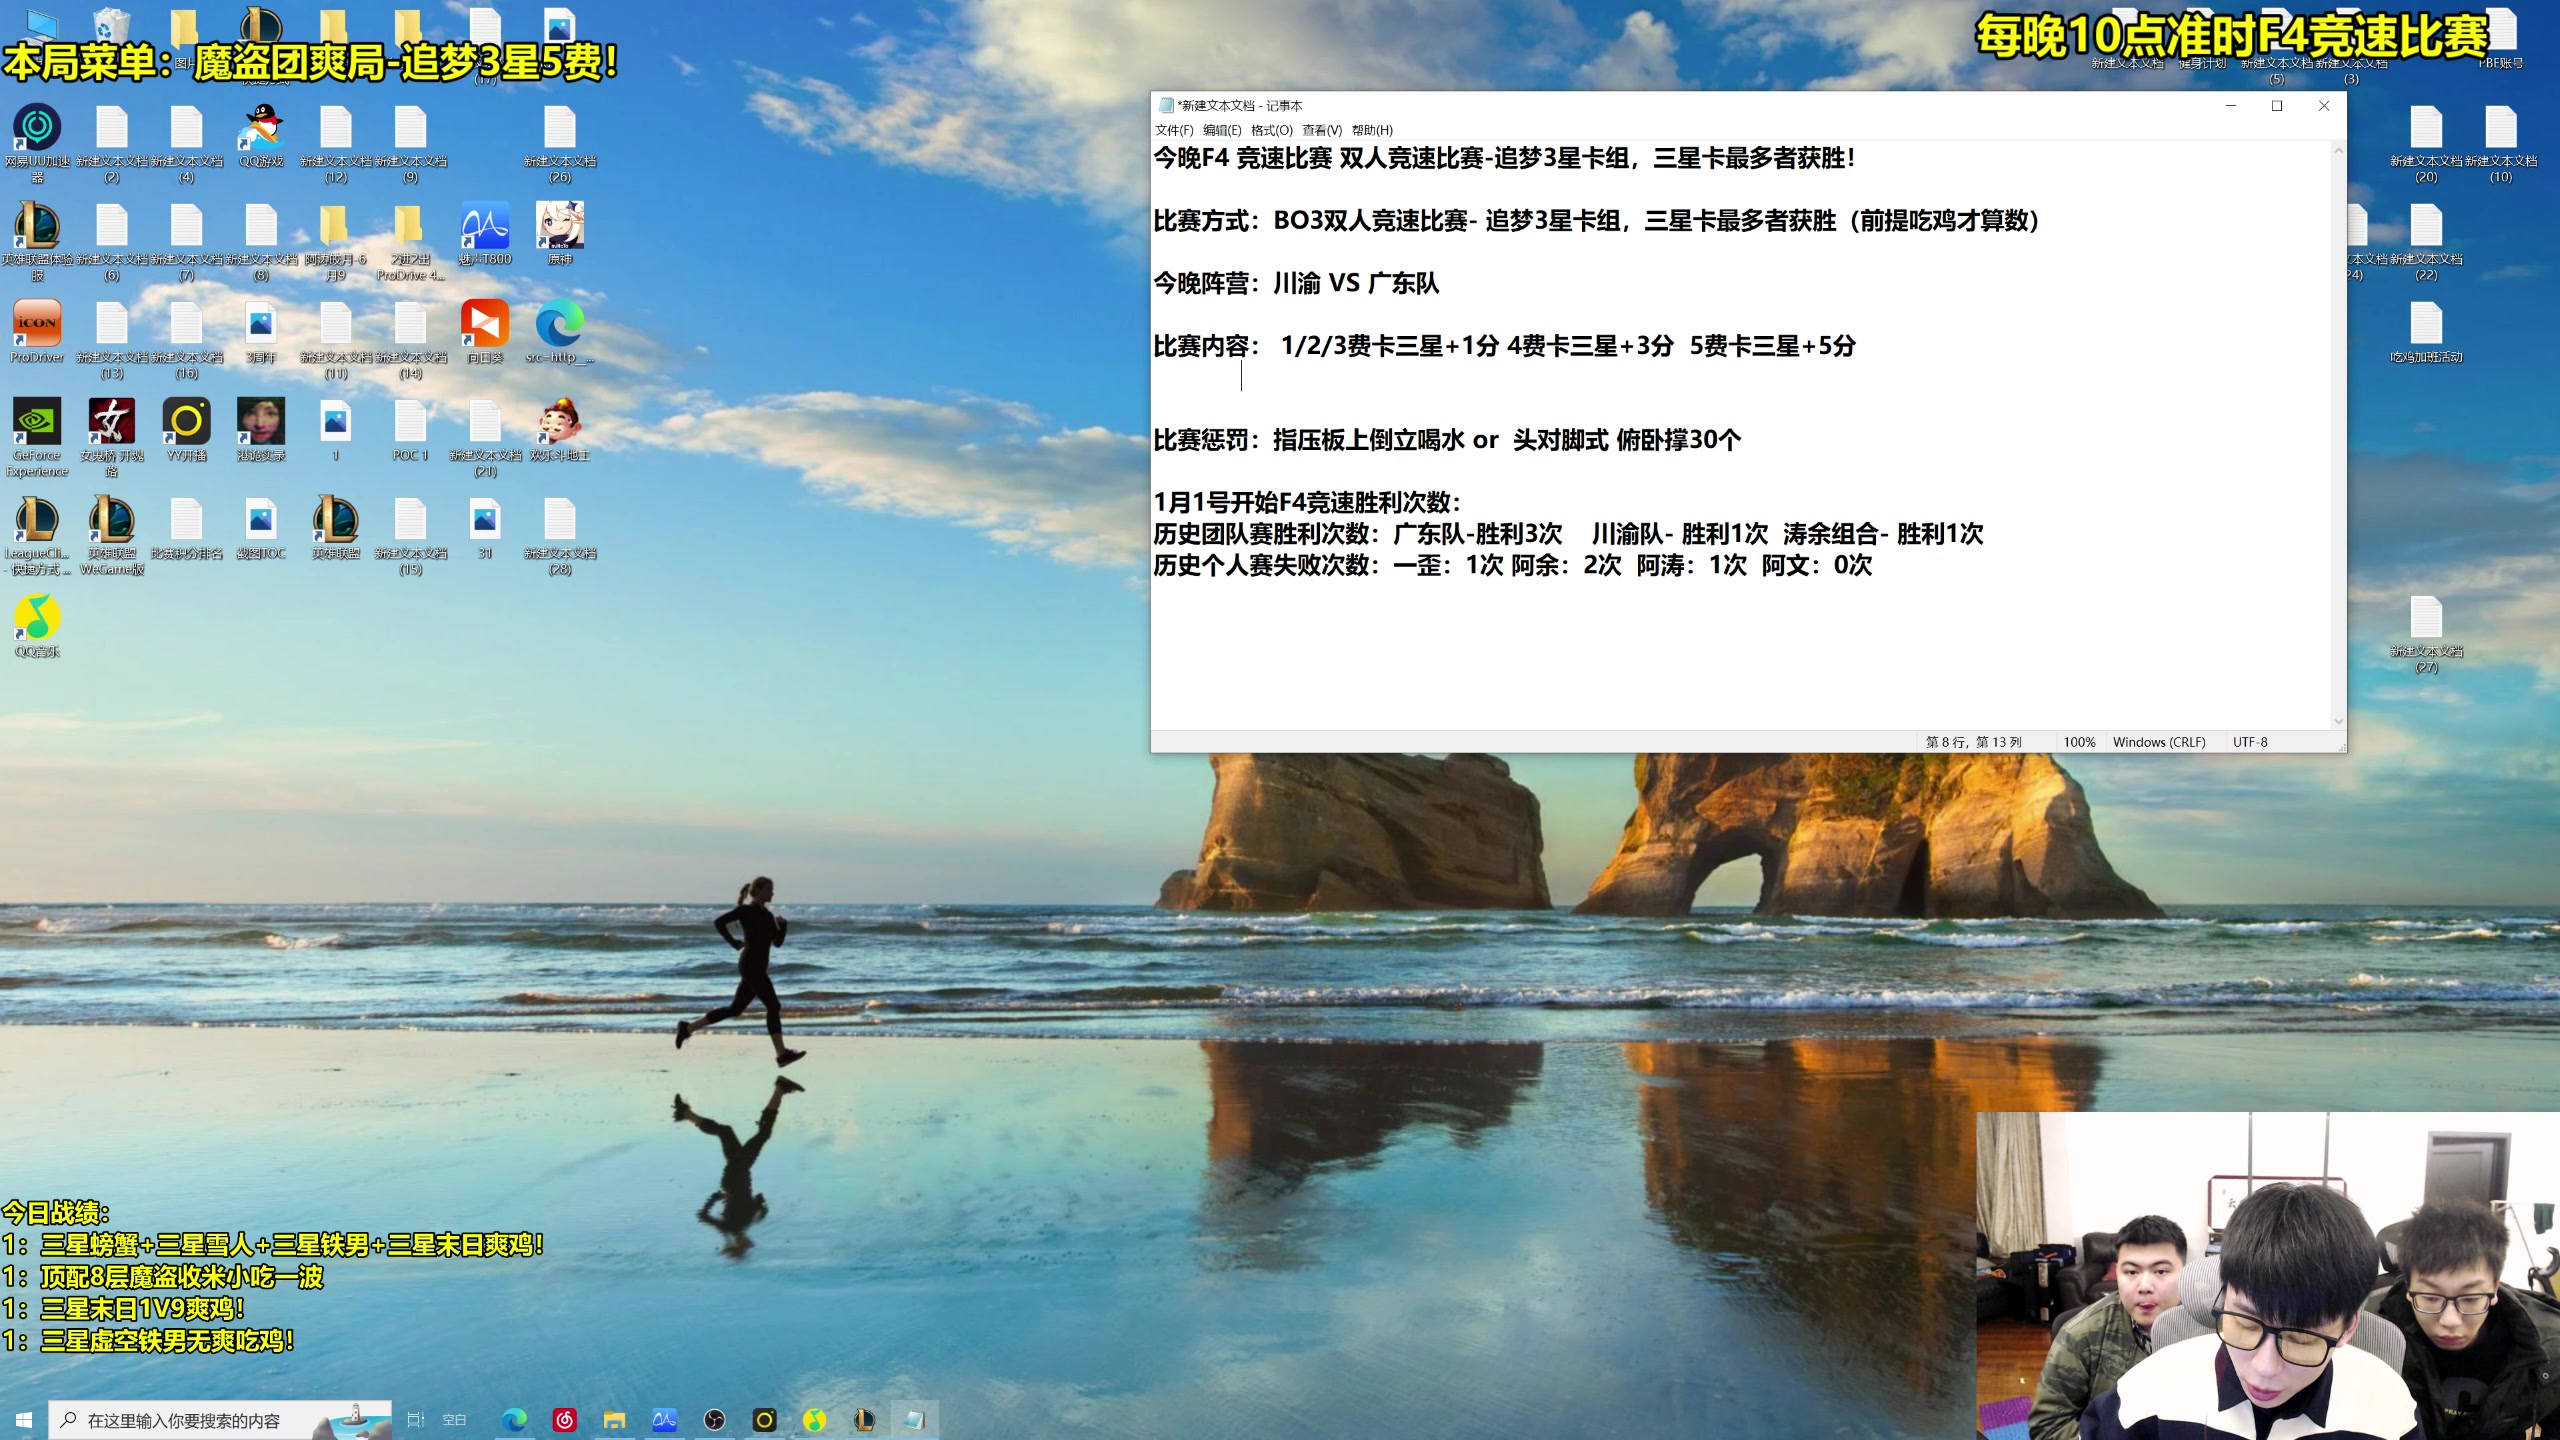Click the Windows Start button
Screen dimensions: 2560x1440
point(24,1420)
